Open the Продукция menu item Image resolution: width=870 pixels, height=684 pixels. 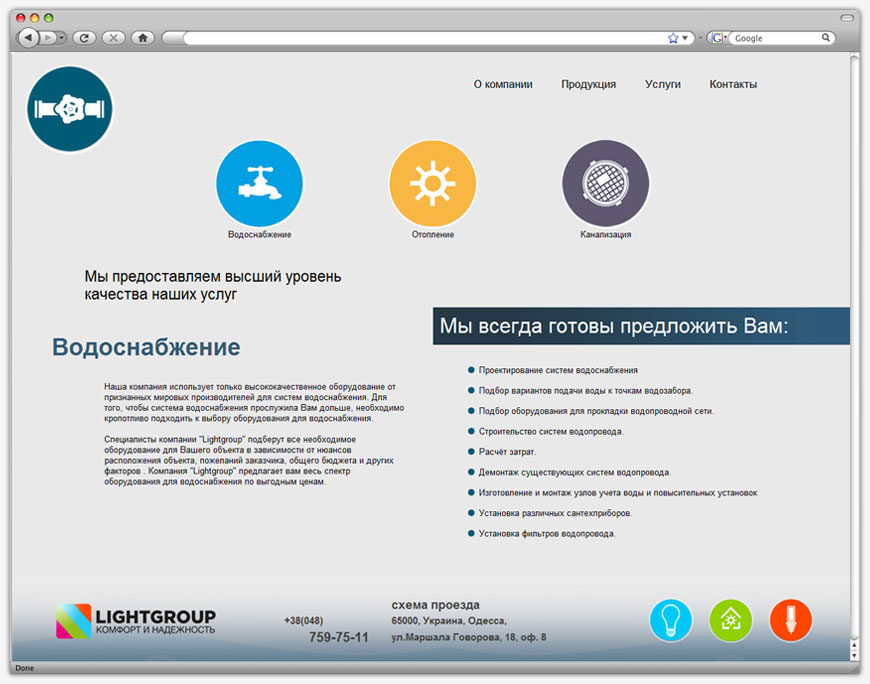(588, 85)
